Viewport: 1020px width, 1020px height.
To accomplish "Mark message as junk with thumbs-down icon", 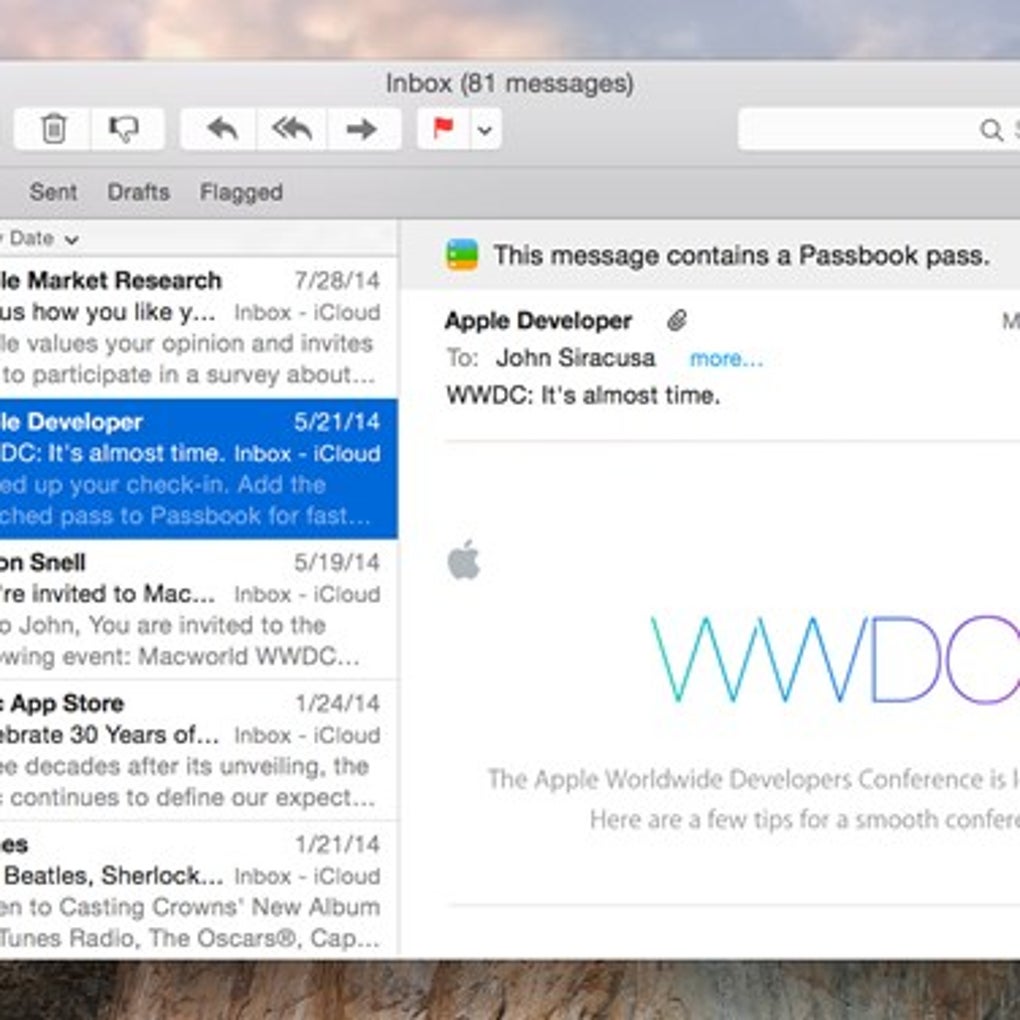I will pyautogui.click(x=126, y=129).
